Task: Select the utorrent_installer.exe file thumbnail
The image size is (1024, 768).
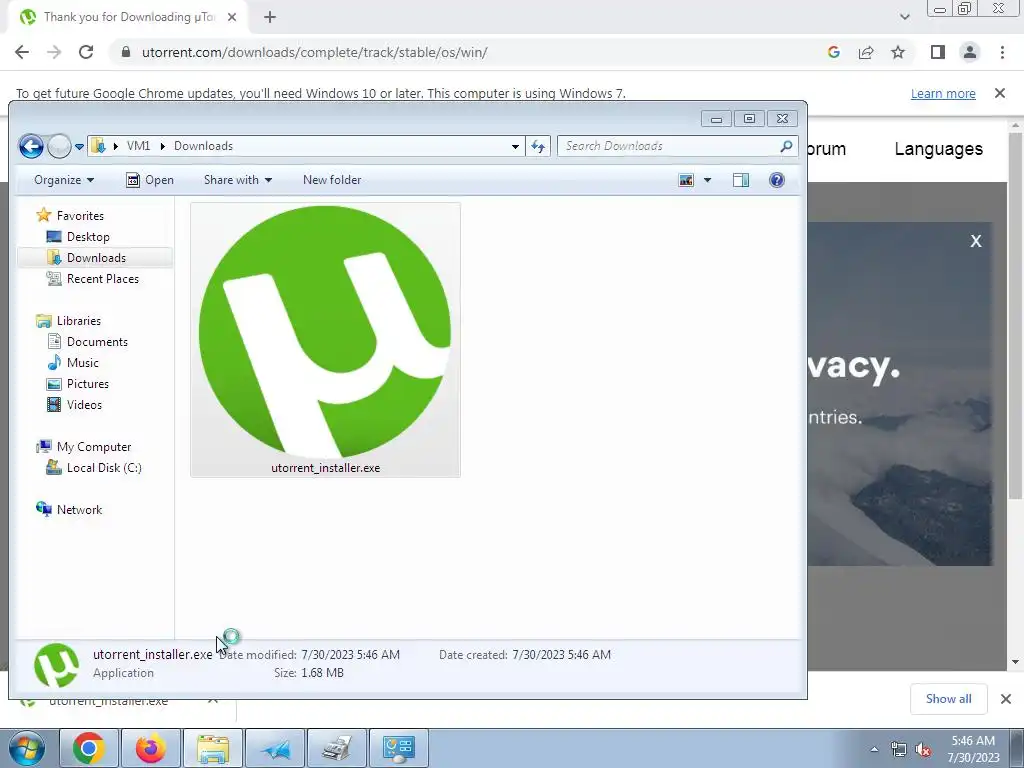Action: 325,340
